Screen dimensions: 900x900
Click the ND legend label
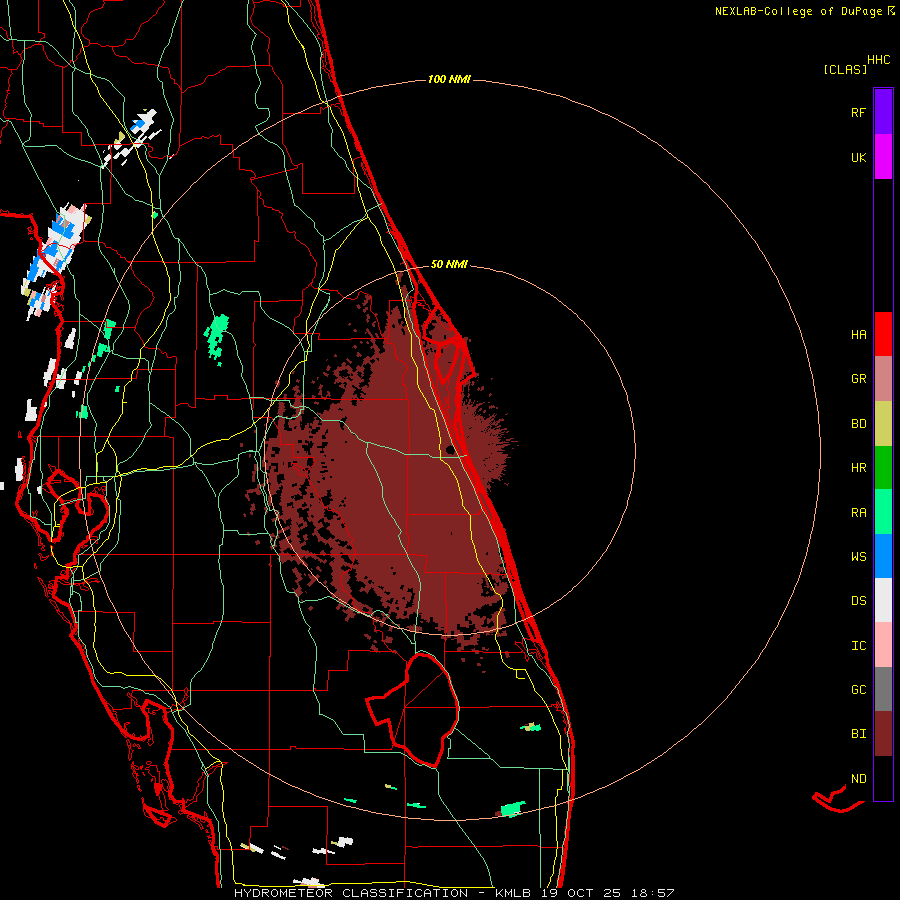(858, 779)
